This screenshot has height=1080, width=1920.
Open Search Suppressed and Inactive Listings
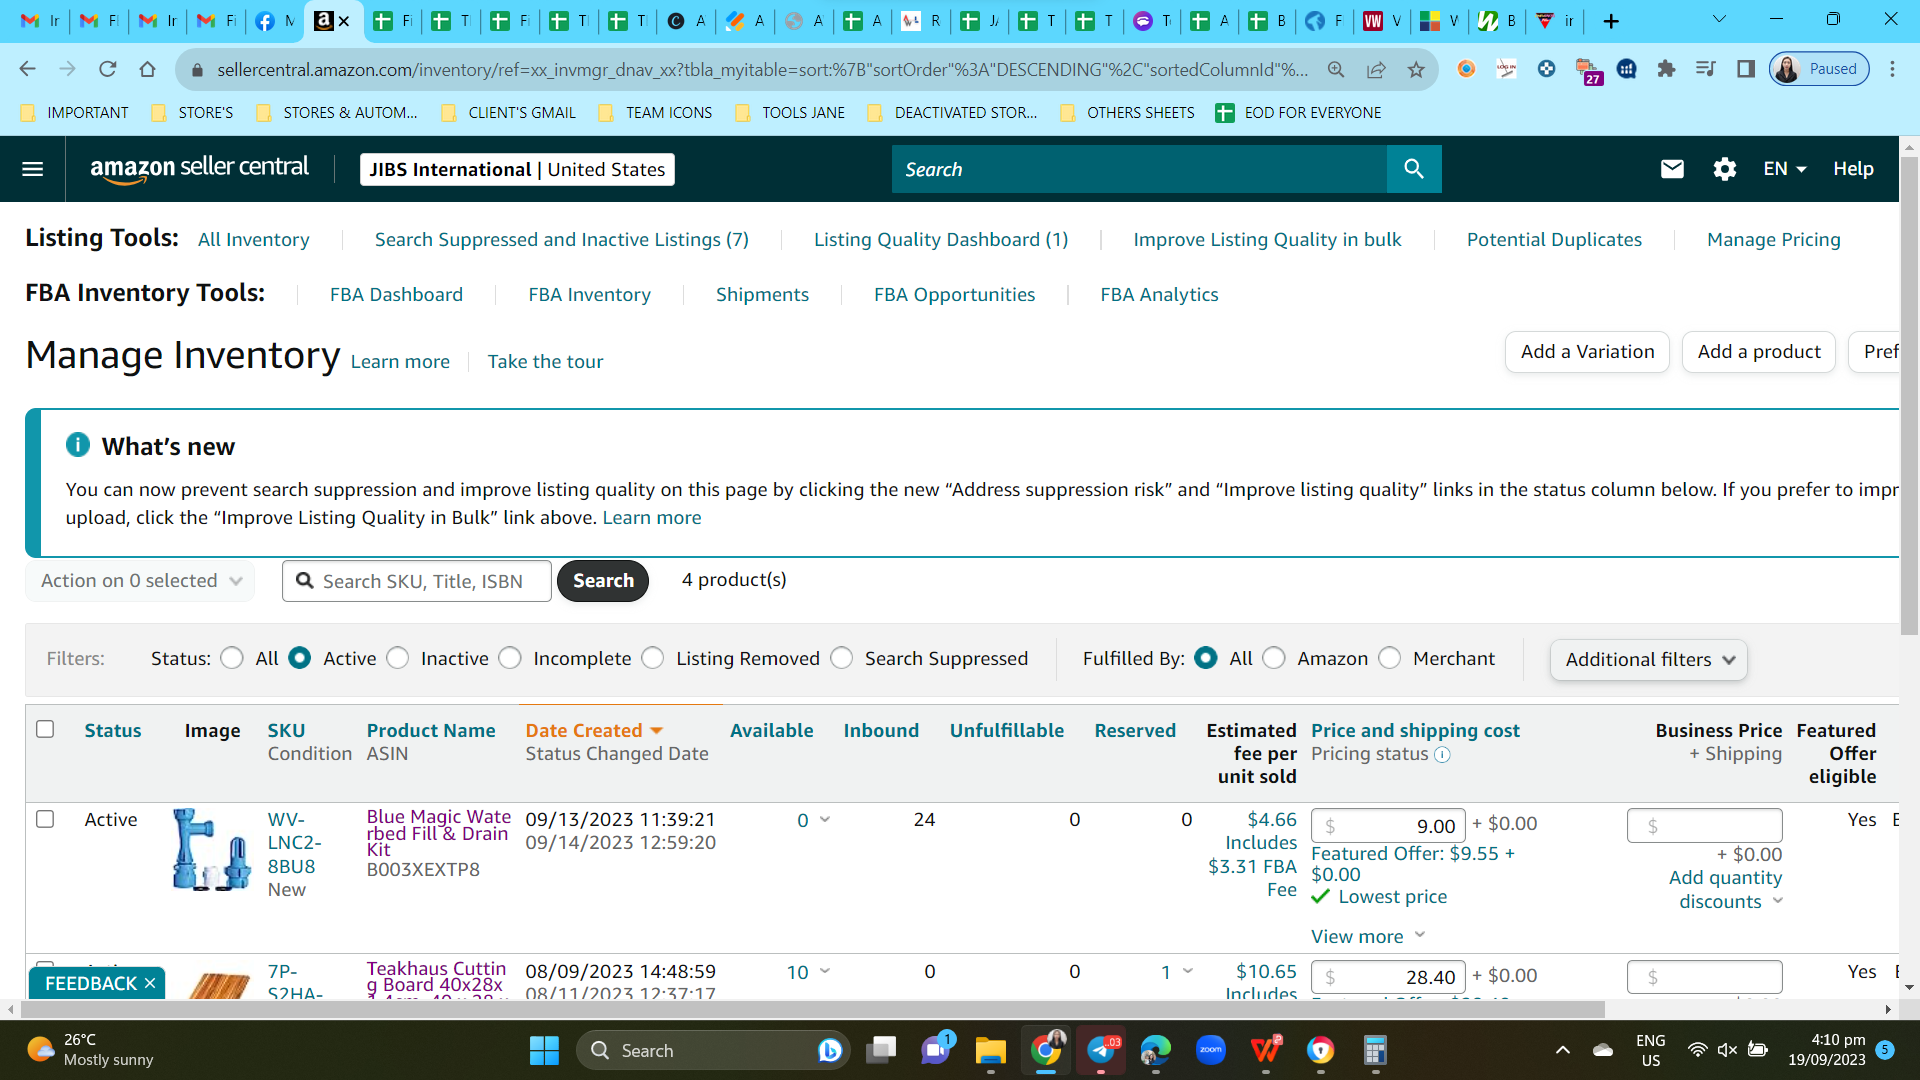[561, 239]
